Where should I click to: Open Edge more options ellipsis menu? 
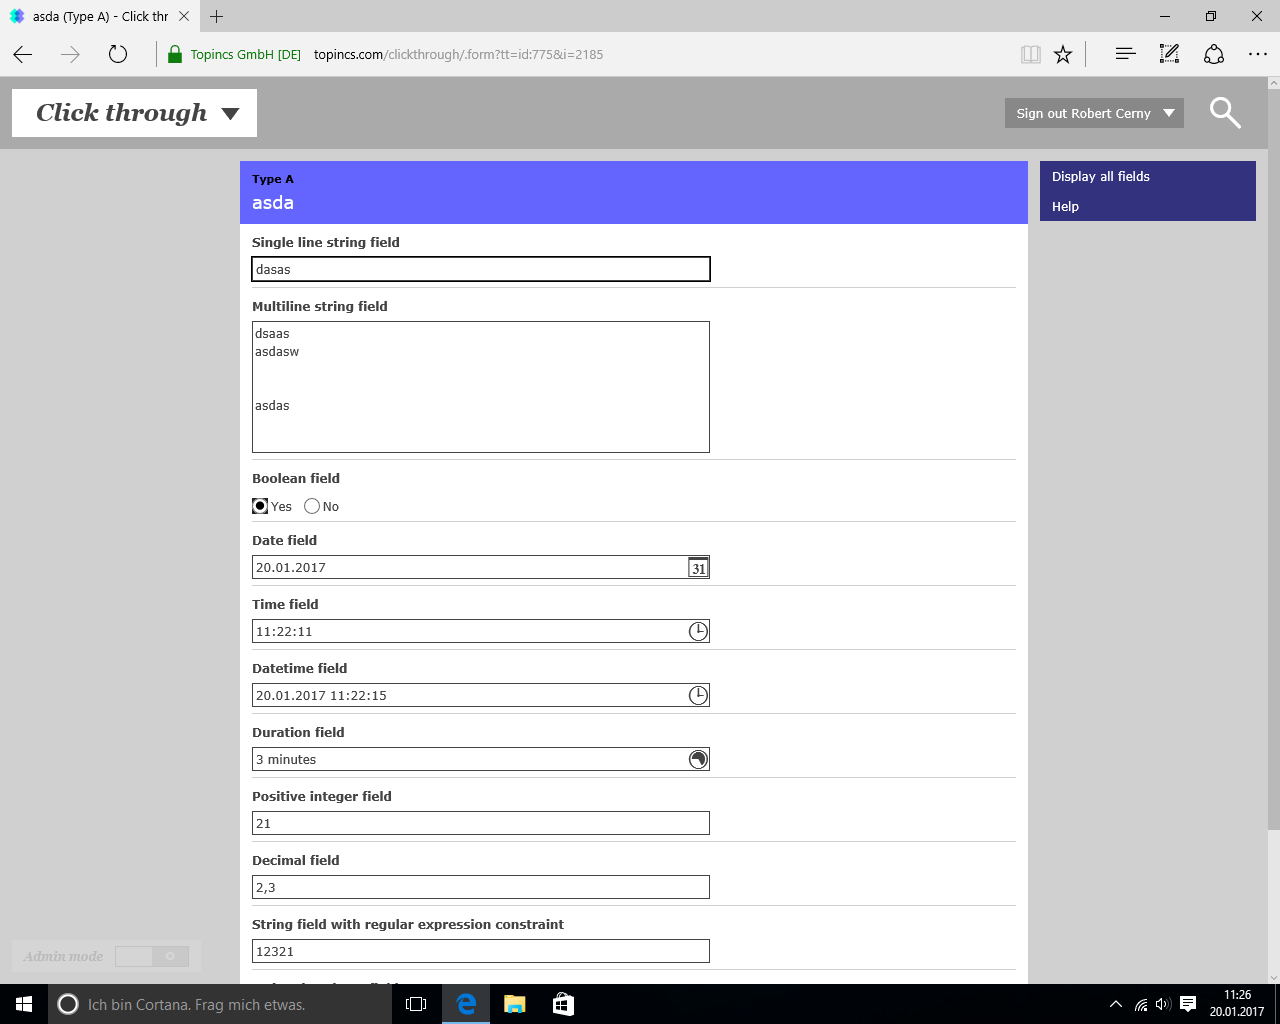(x=1257, y=55)
